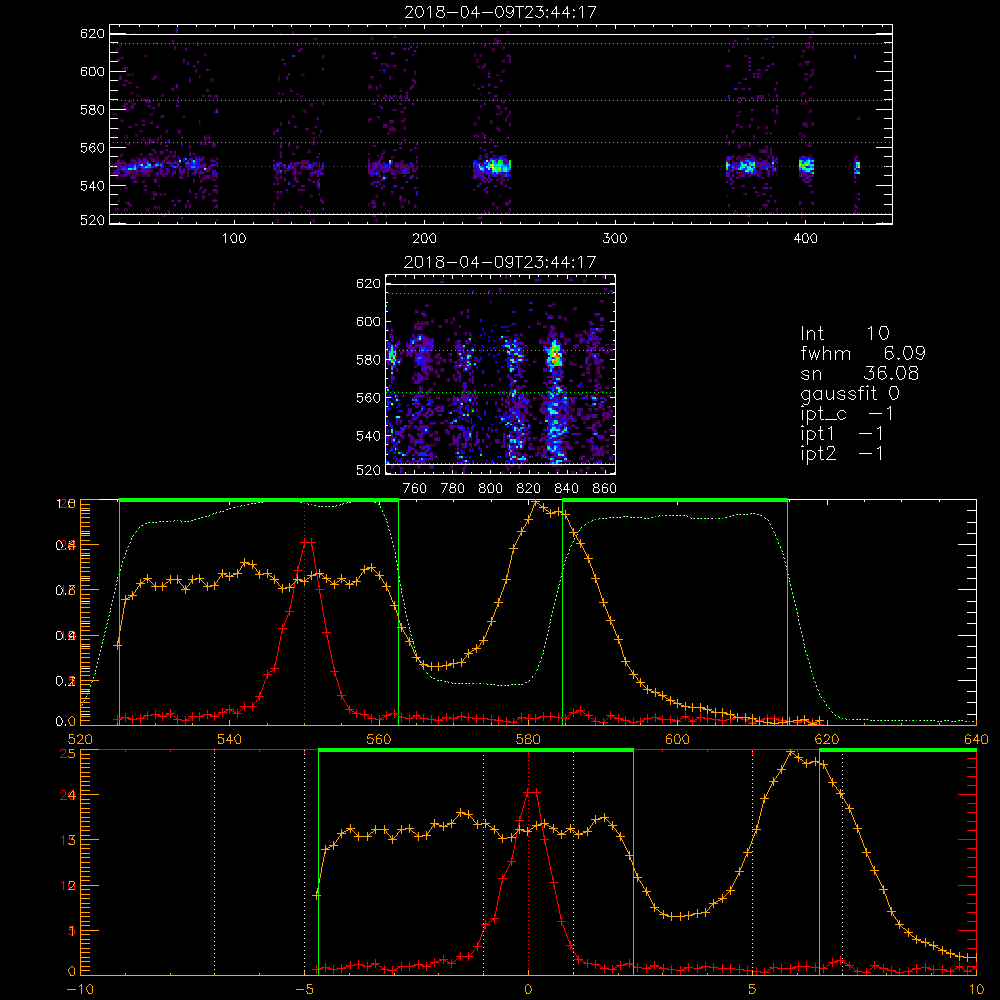Click x-axis label 860 on small spectrogram
The width and height of the screenshot is (1000, 1000).
tap(605, 489)
